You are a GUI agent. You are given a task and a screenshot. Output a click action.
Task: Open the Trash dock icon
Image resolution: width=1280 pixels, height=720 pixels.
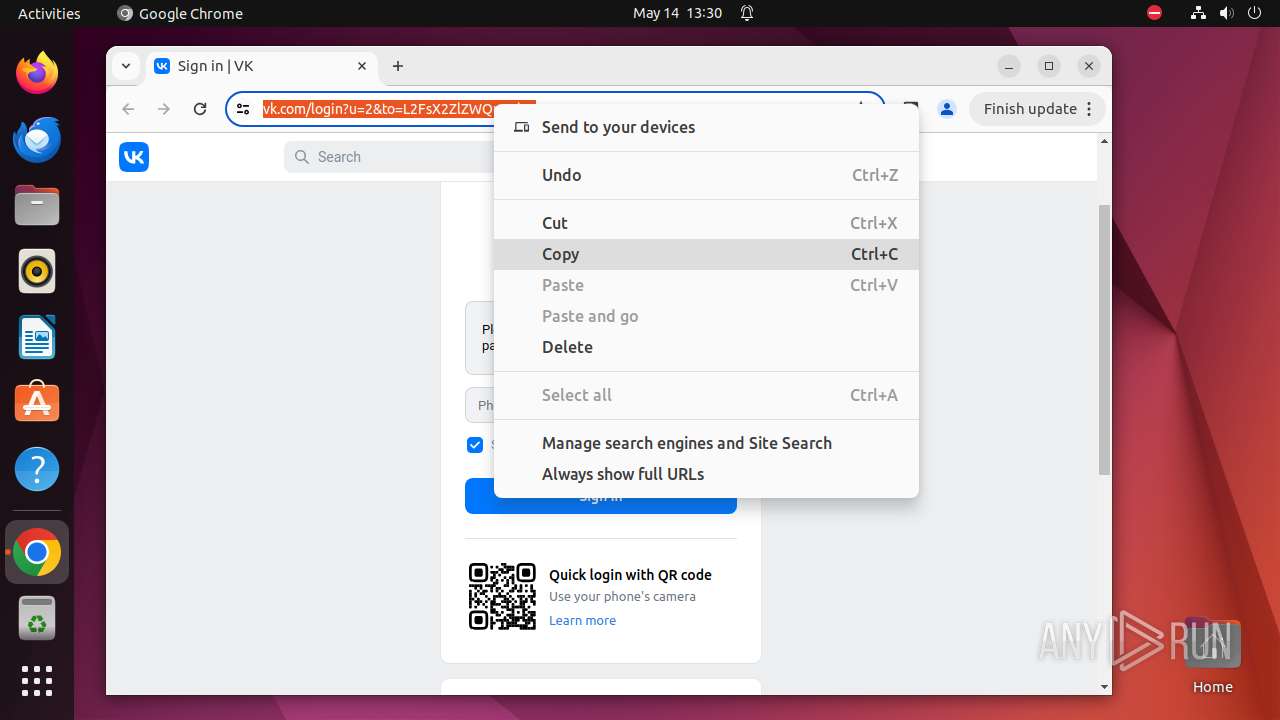tap(37, 618)
